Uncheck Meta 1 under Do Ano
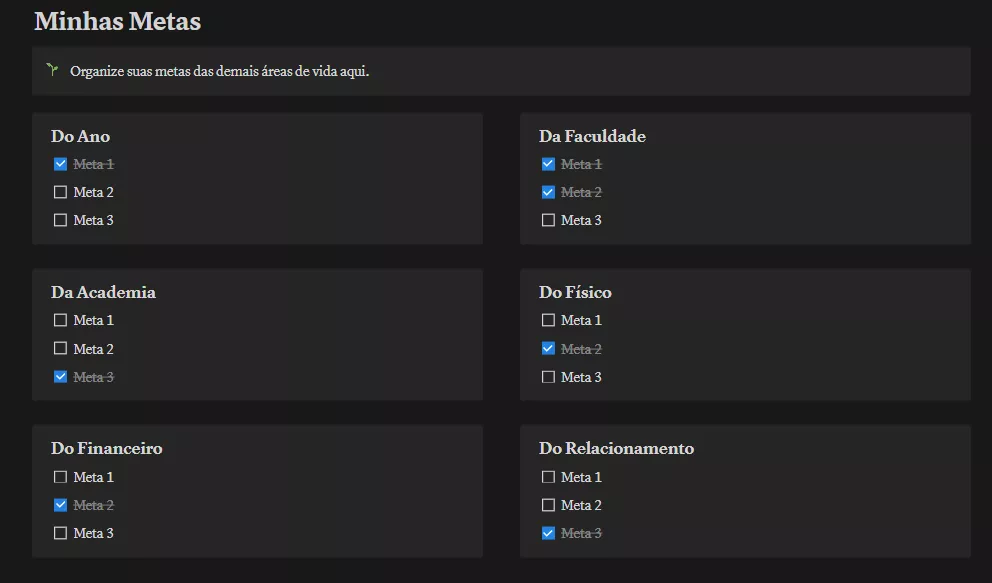The height and width of the screenshot is (583, 992). [60, 164]
